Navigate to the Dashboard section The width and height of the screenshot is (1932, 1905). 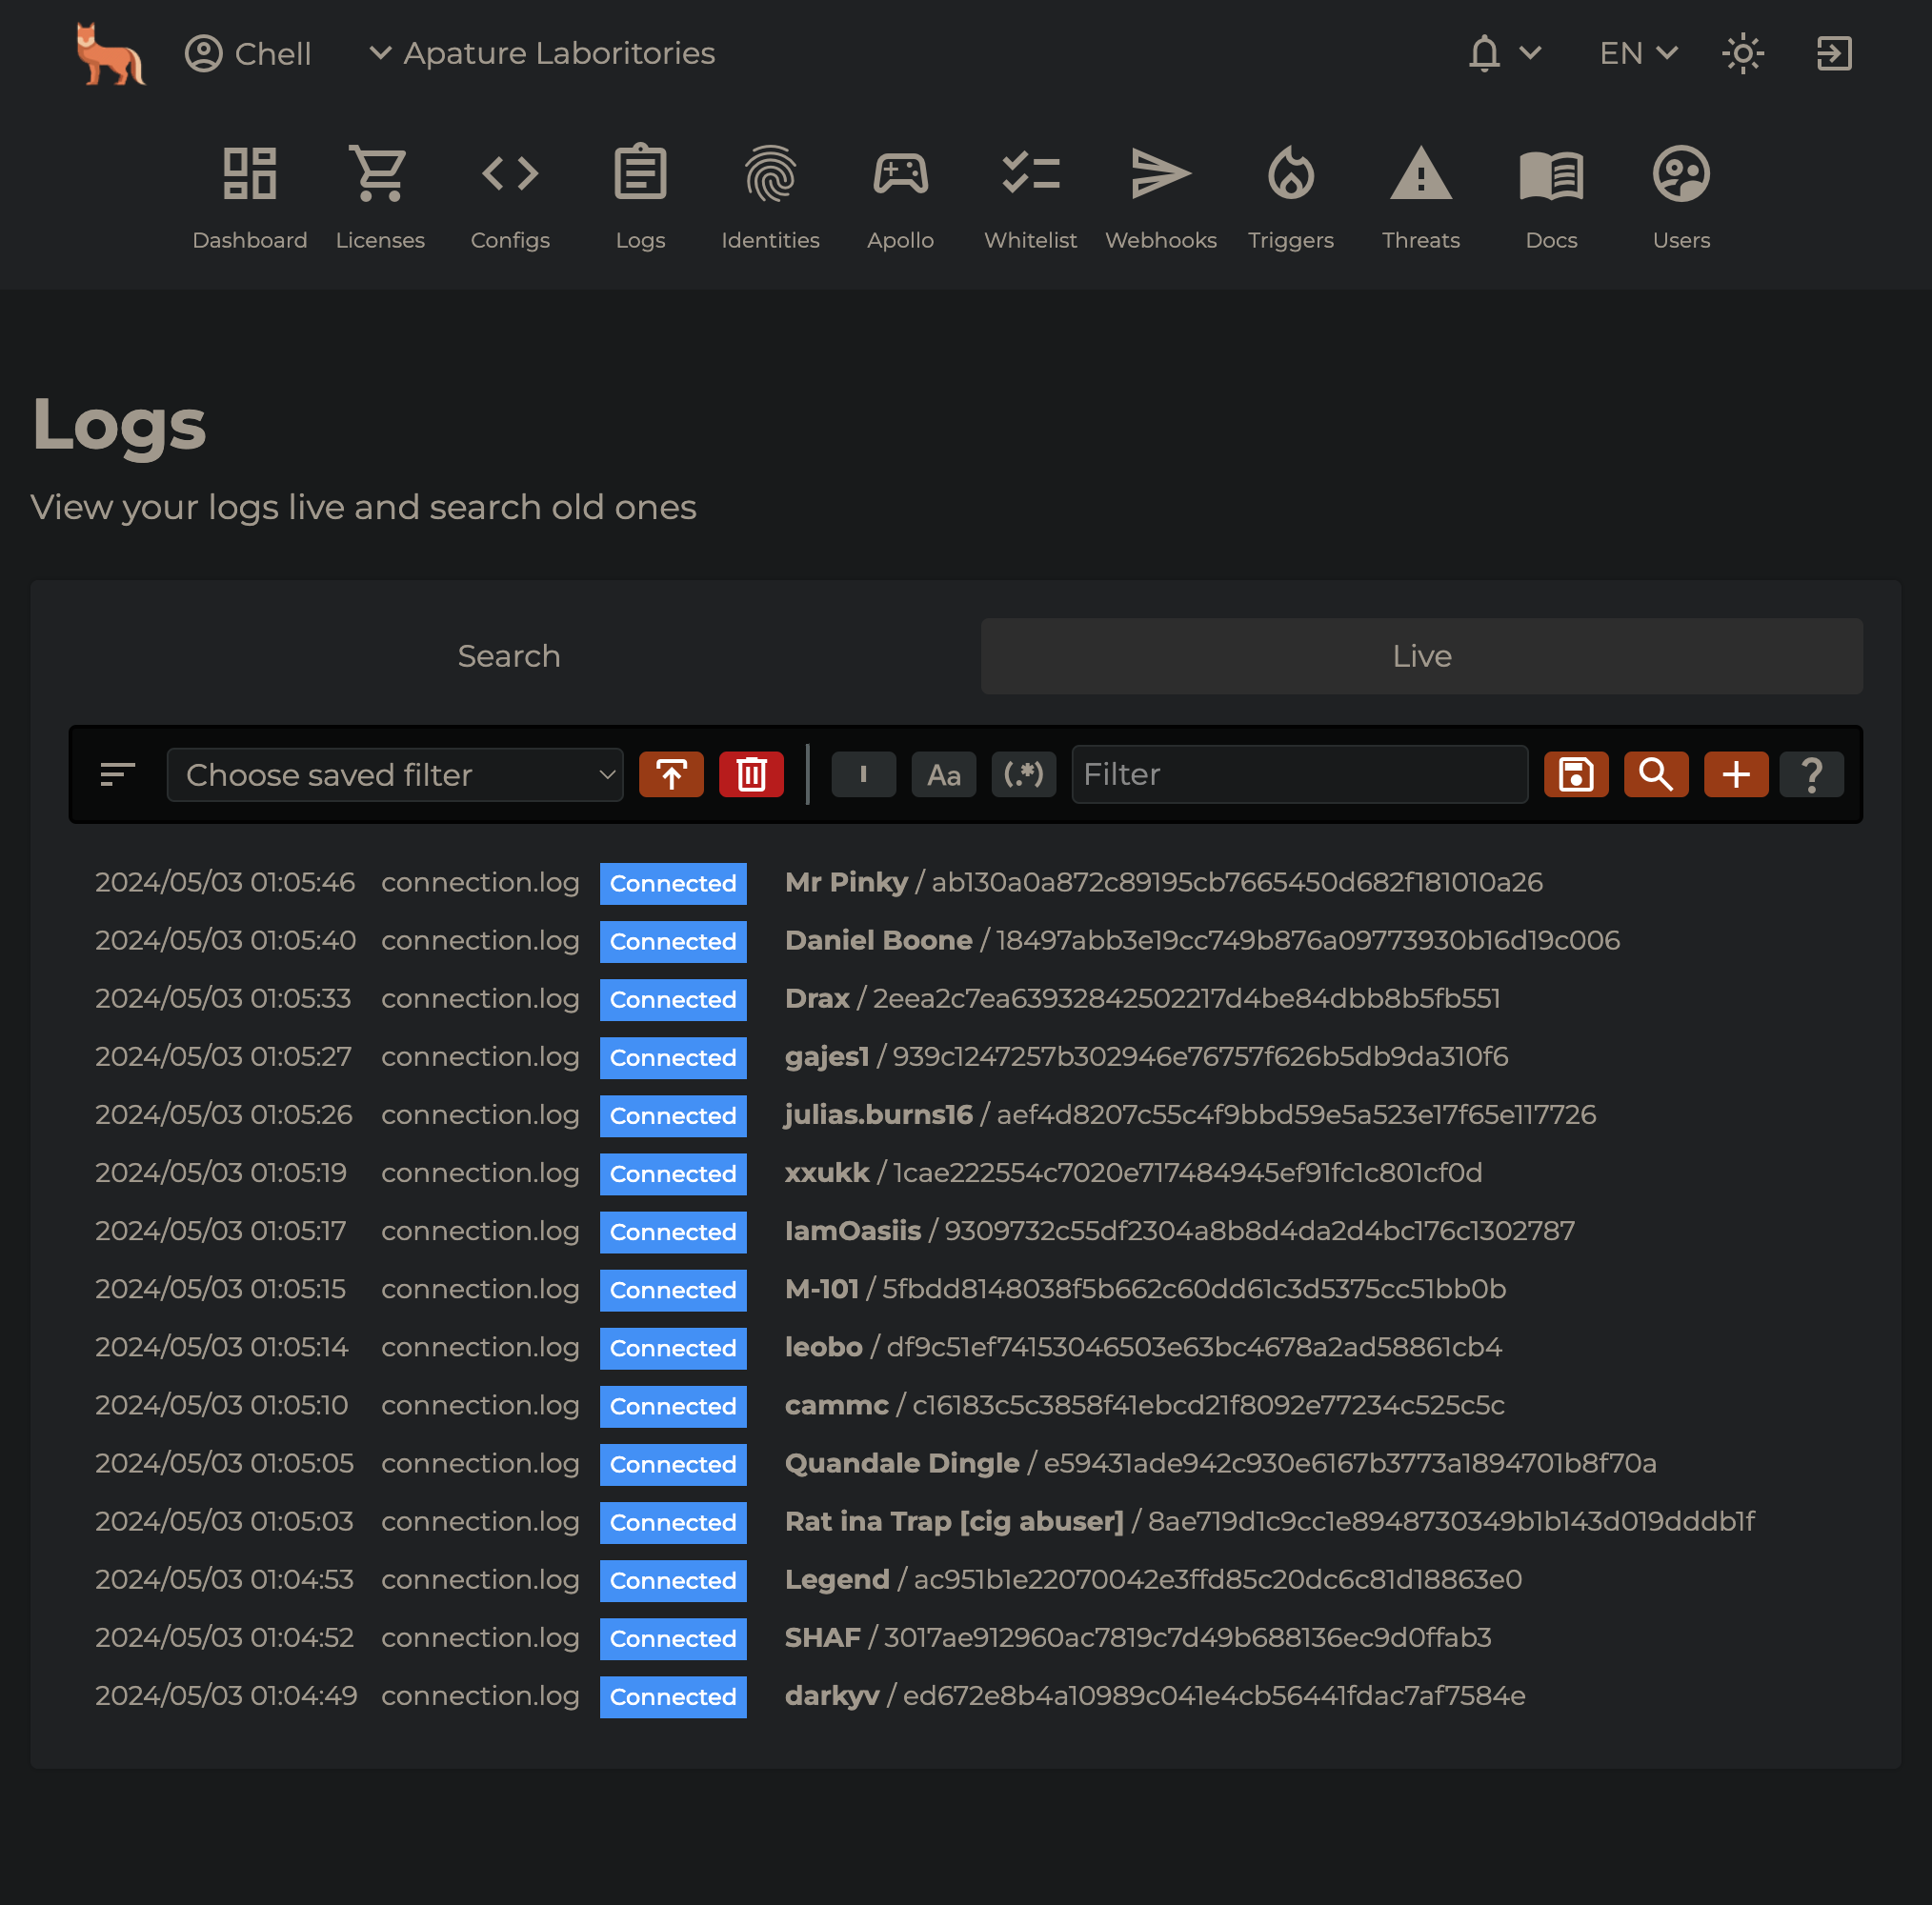pos(250,195)
